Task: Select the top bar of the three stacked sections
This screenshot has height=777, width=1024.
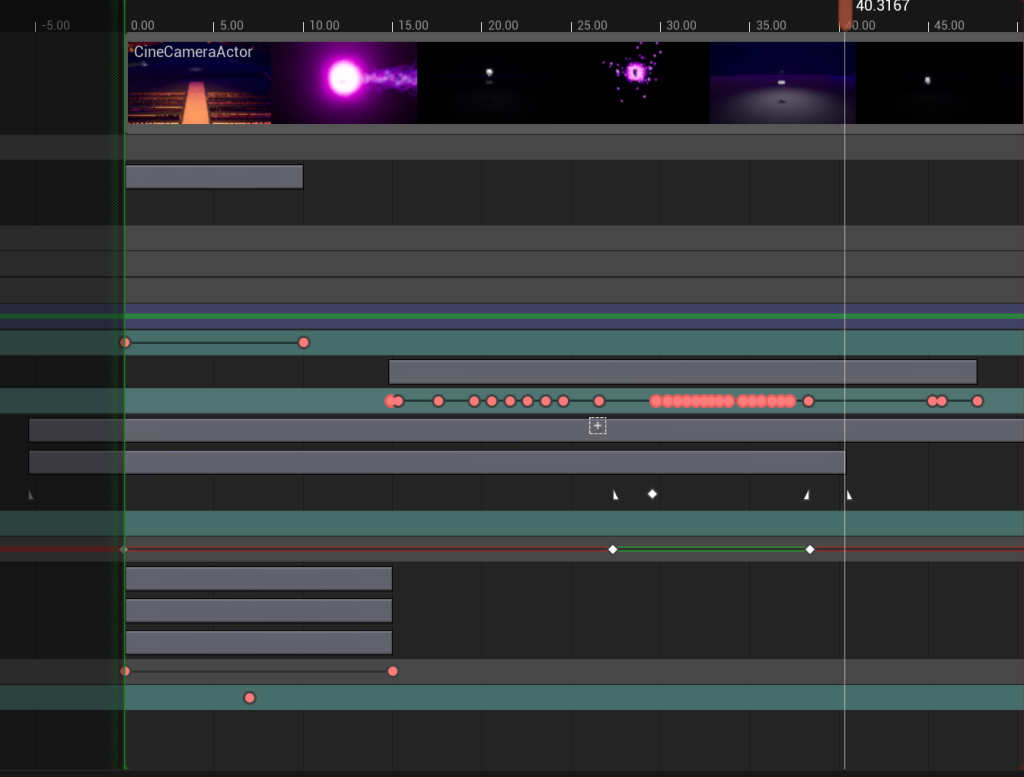Action: (x=258, y=579)
